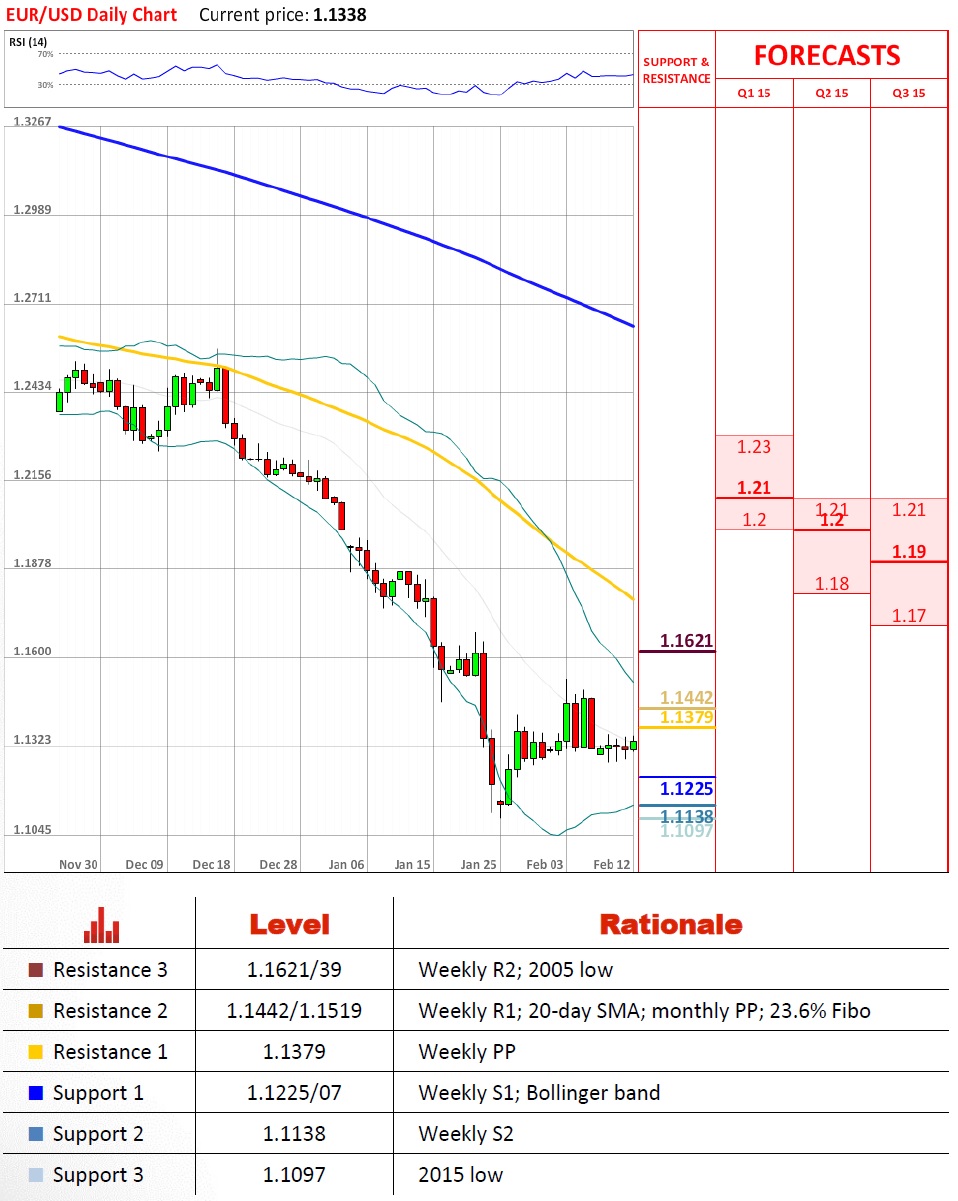Click the Support 2 steel blue swatch

pos(37,1134)
